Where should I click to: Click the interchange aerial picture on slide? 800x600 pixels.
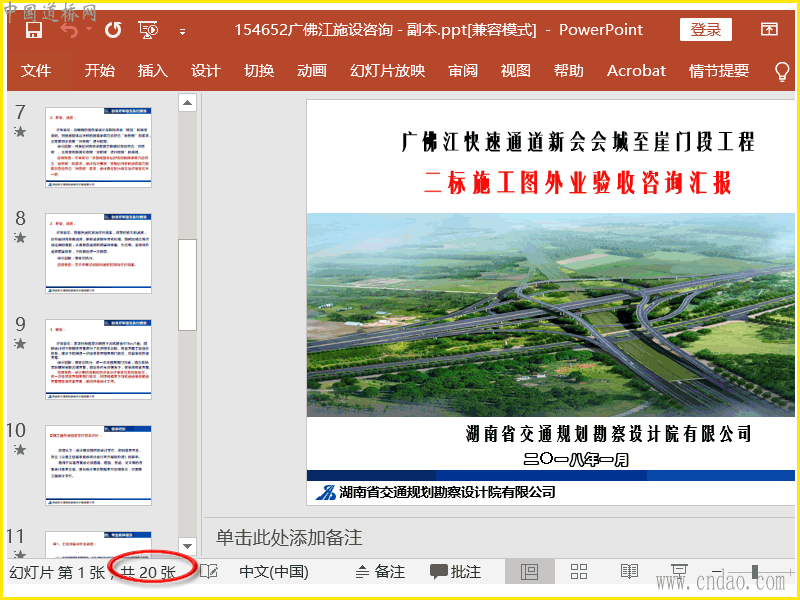[x=551, y=314]
